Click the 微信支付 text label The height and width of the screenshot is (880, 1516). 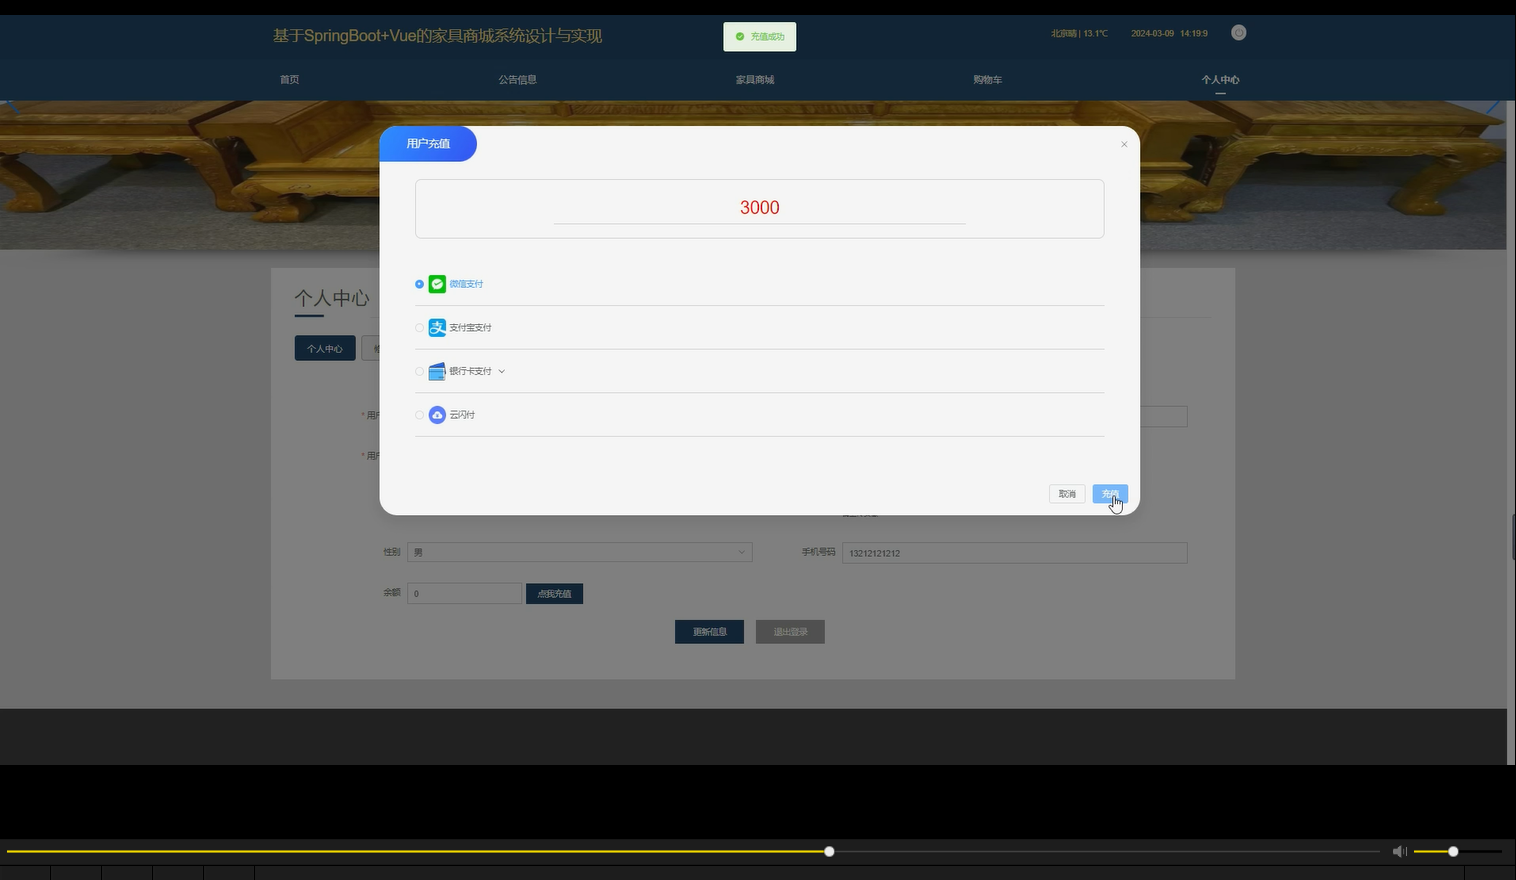[x=466, y=284]
